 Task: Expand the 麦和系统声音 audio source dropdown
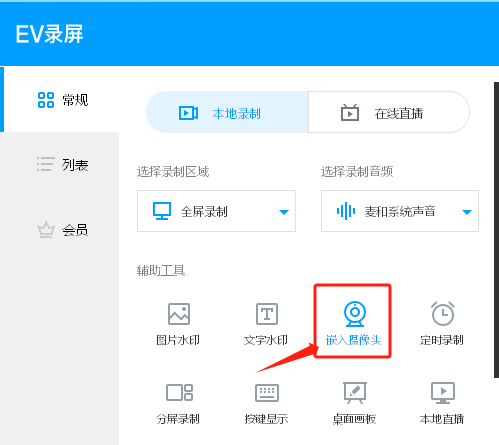[x=400, y=211]
